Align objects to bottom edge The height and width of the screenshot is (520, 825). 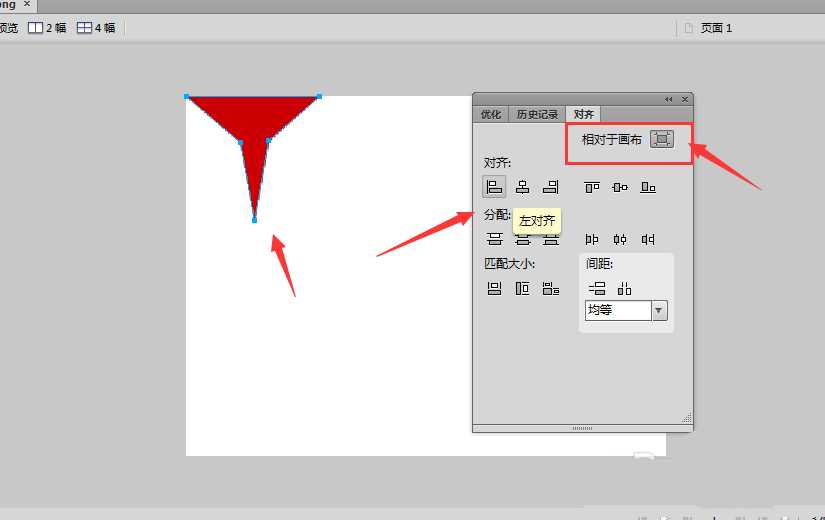pyautogui.click(x=648, y=187)
